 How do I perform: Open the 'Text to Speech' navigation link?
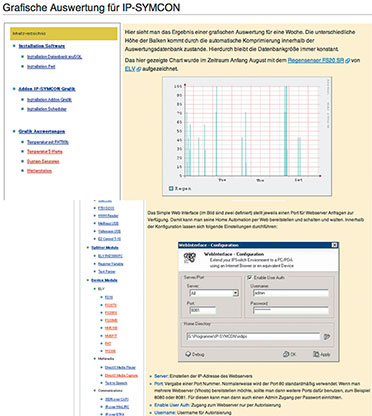pyautogui.click(x=116, y=383)
